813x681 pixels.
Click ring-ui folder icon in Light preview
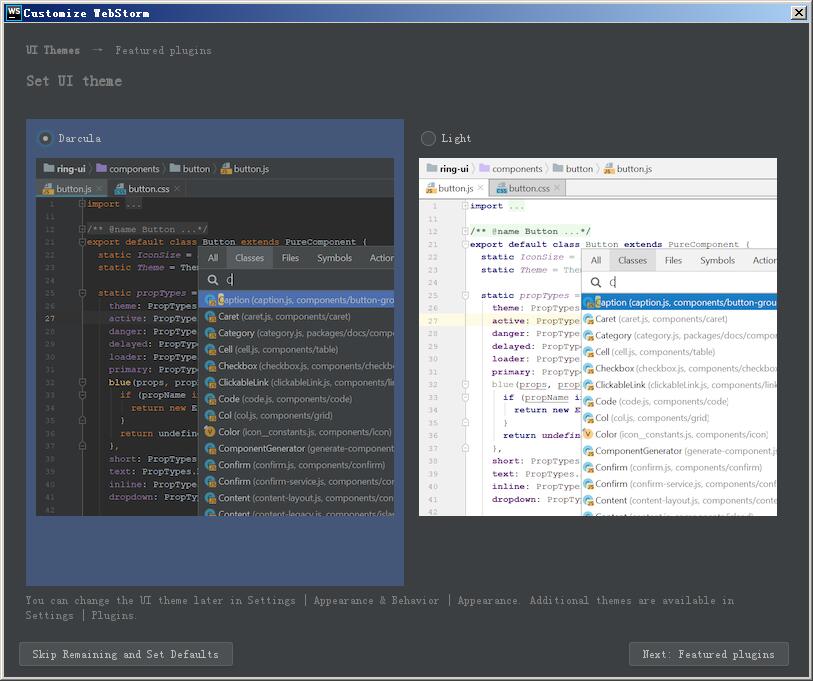point(431,168)
